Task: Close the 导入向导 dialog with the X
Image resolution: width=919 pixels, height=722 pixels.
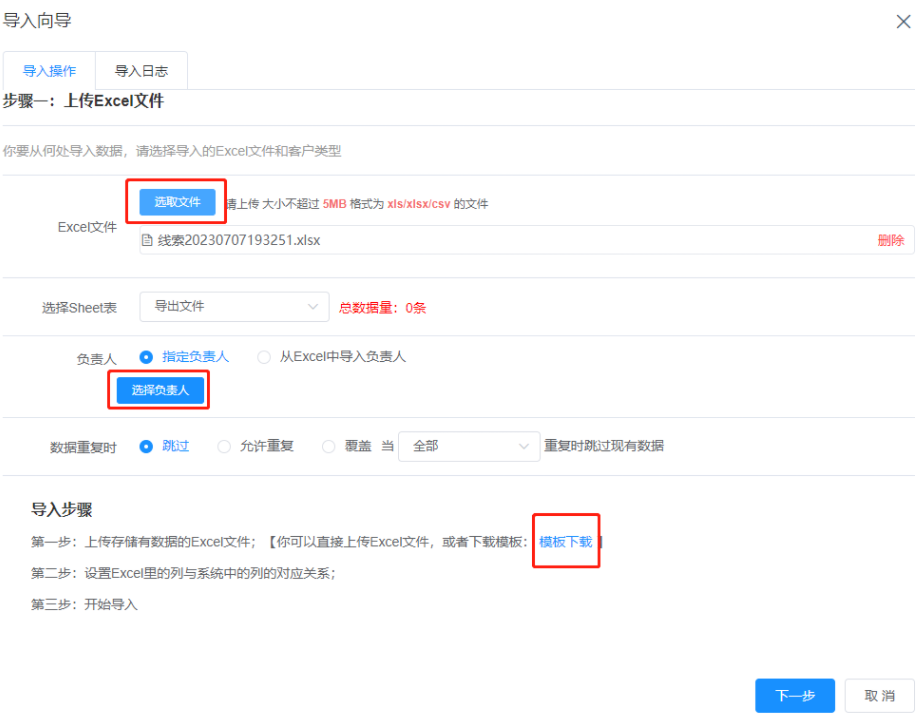Action: click(903, 21)
